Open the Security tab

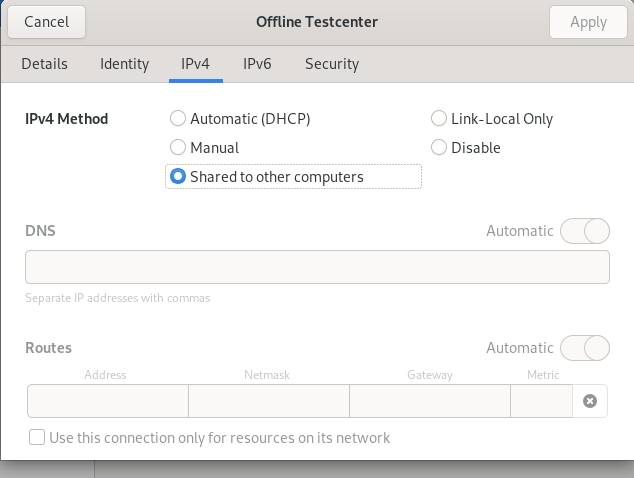click(332, 64)
